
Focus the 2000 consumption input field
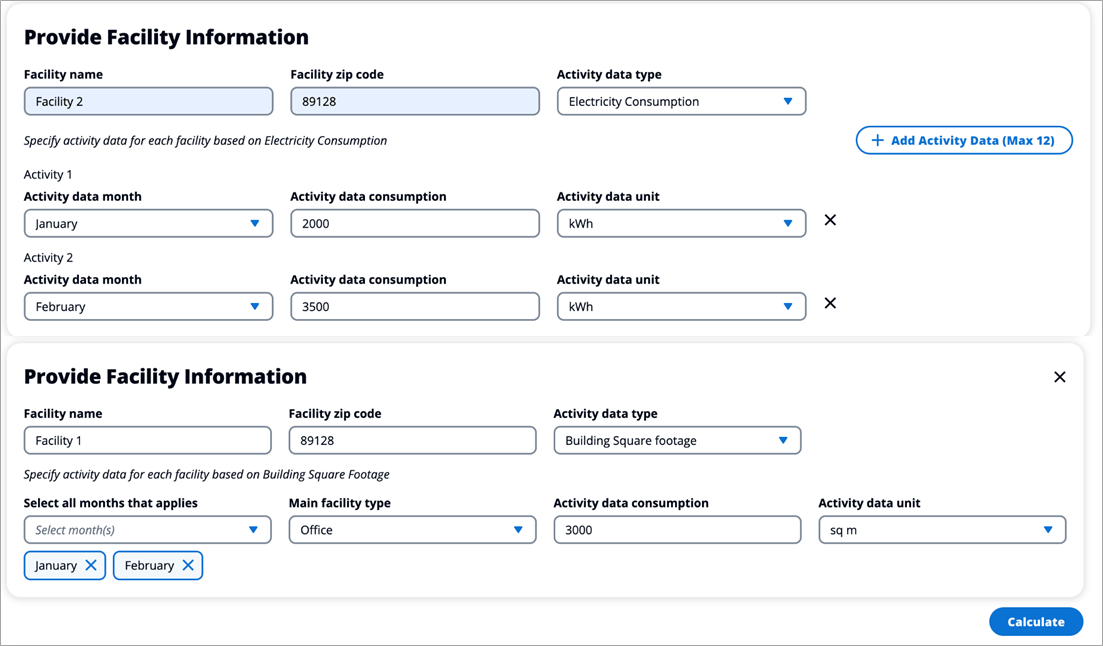point(414,224)
